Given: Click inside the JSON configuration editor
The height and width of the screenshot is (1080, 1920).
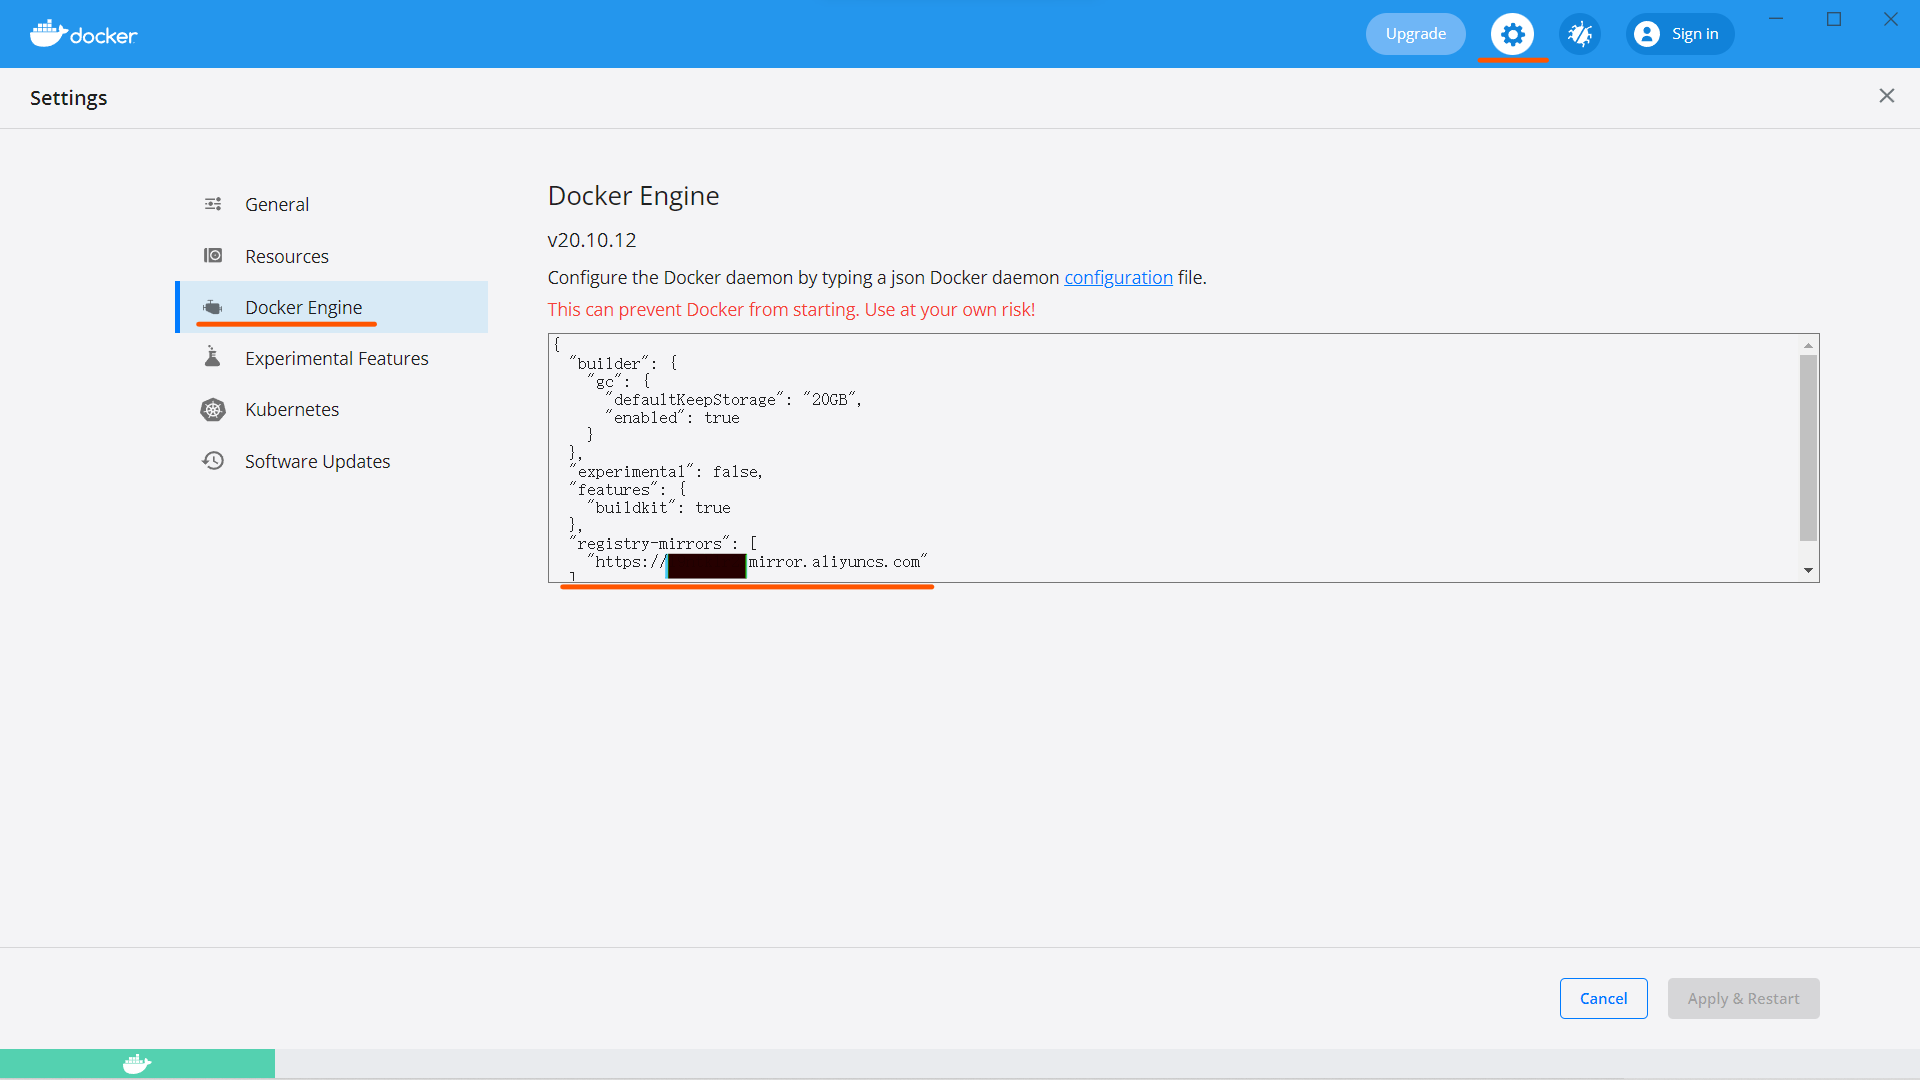Looking at the screenshot, I should (x=1184, y=458).
